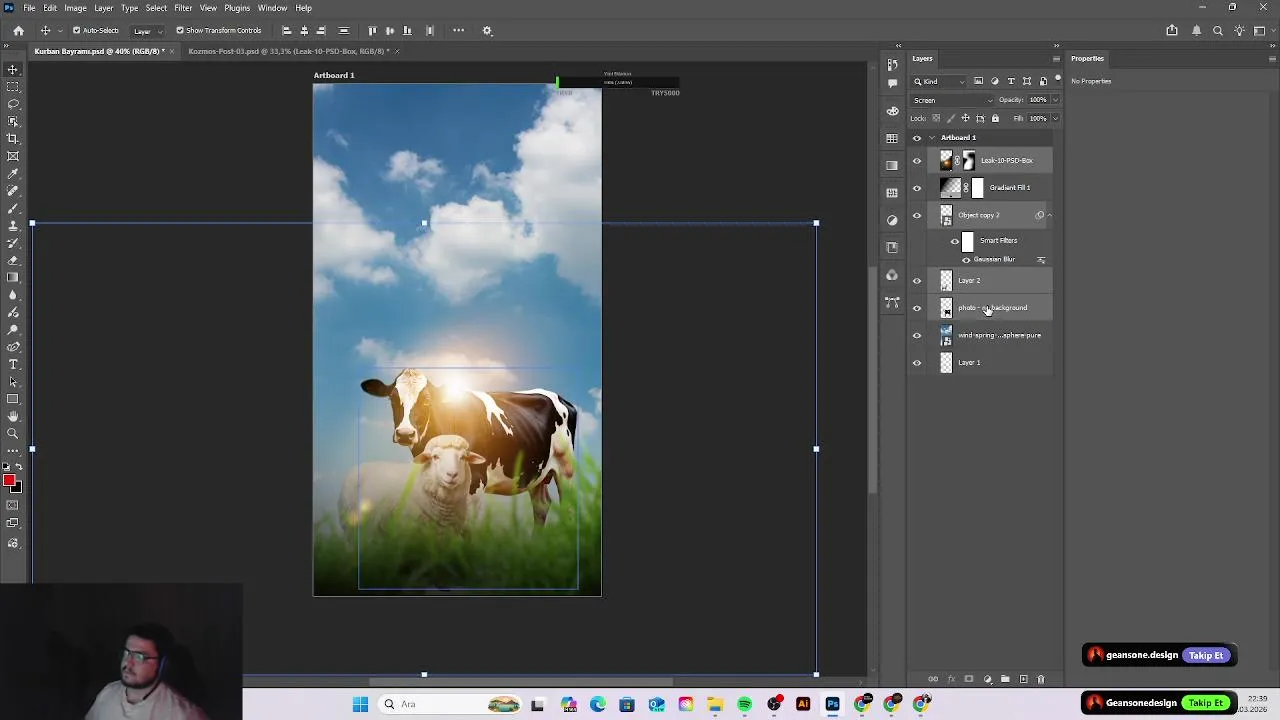
Task: Select the Eyedropper tool
Action: [13, 174]
